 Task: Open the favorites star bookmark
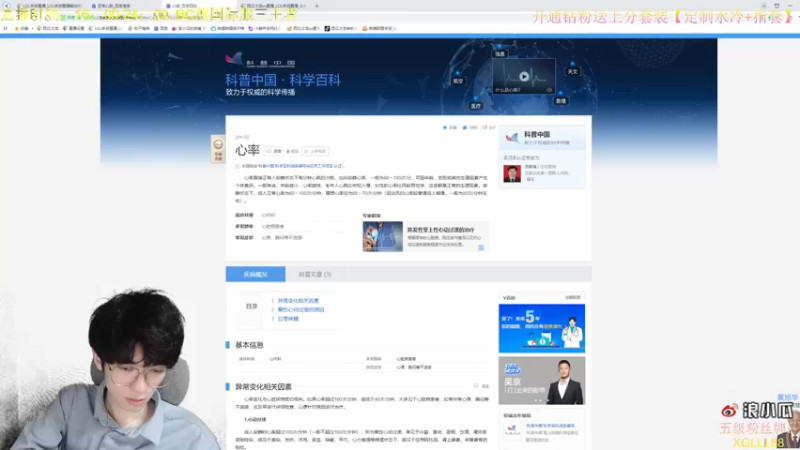(x=21, y=29)
